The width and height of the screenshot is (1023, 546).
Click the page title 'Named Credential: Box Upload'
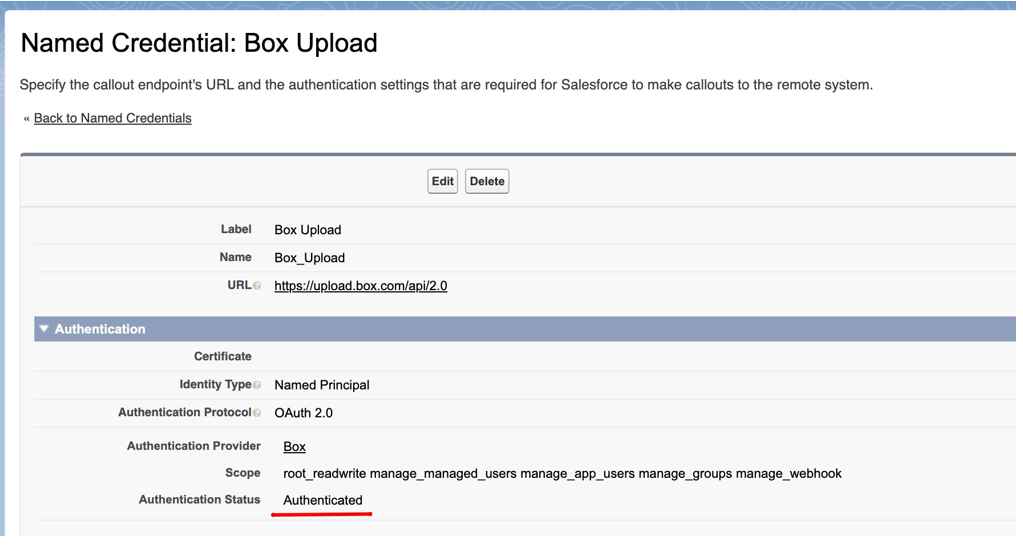[x=199, y=43]
